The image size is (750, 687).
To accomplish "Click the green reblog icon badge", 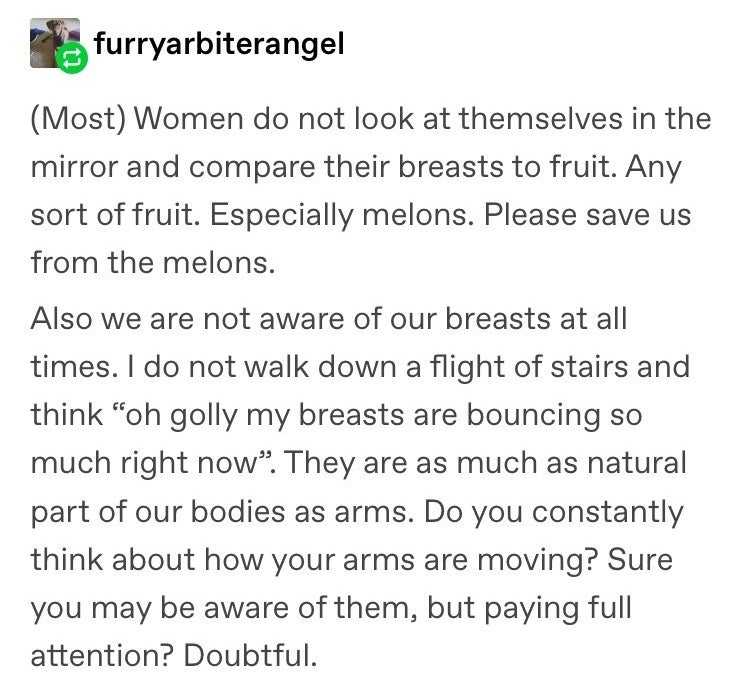I will pyautogui.click(x=72, y=58).
